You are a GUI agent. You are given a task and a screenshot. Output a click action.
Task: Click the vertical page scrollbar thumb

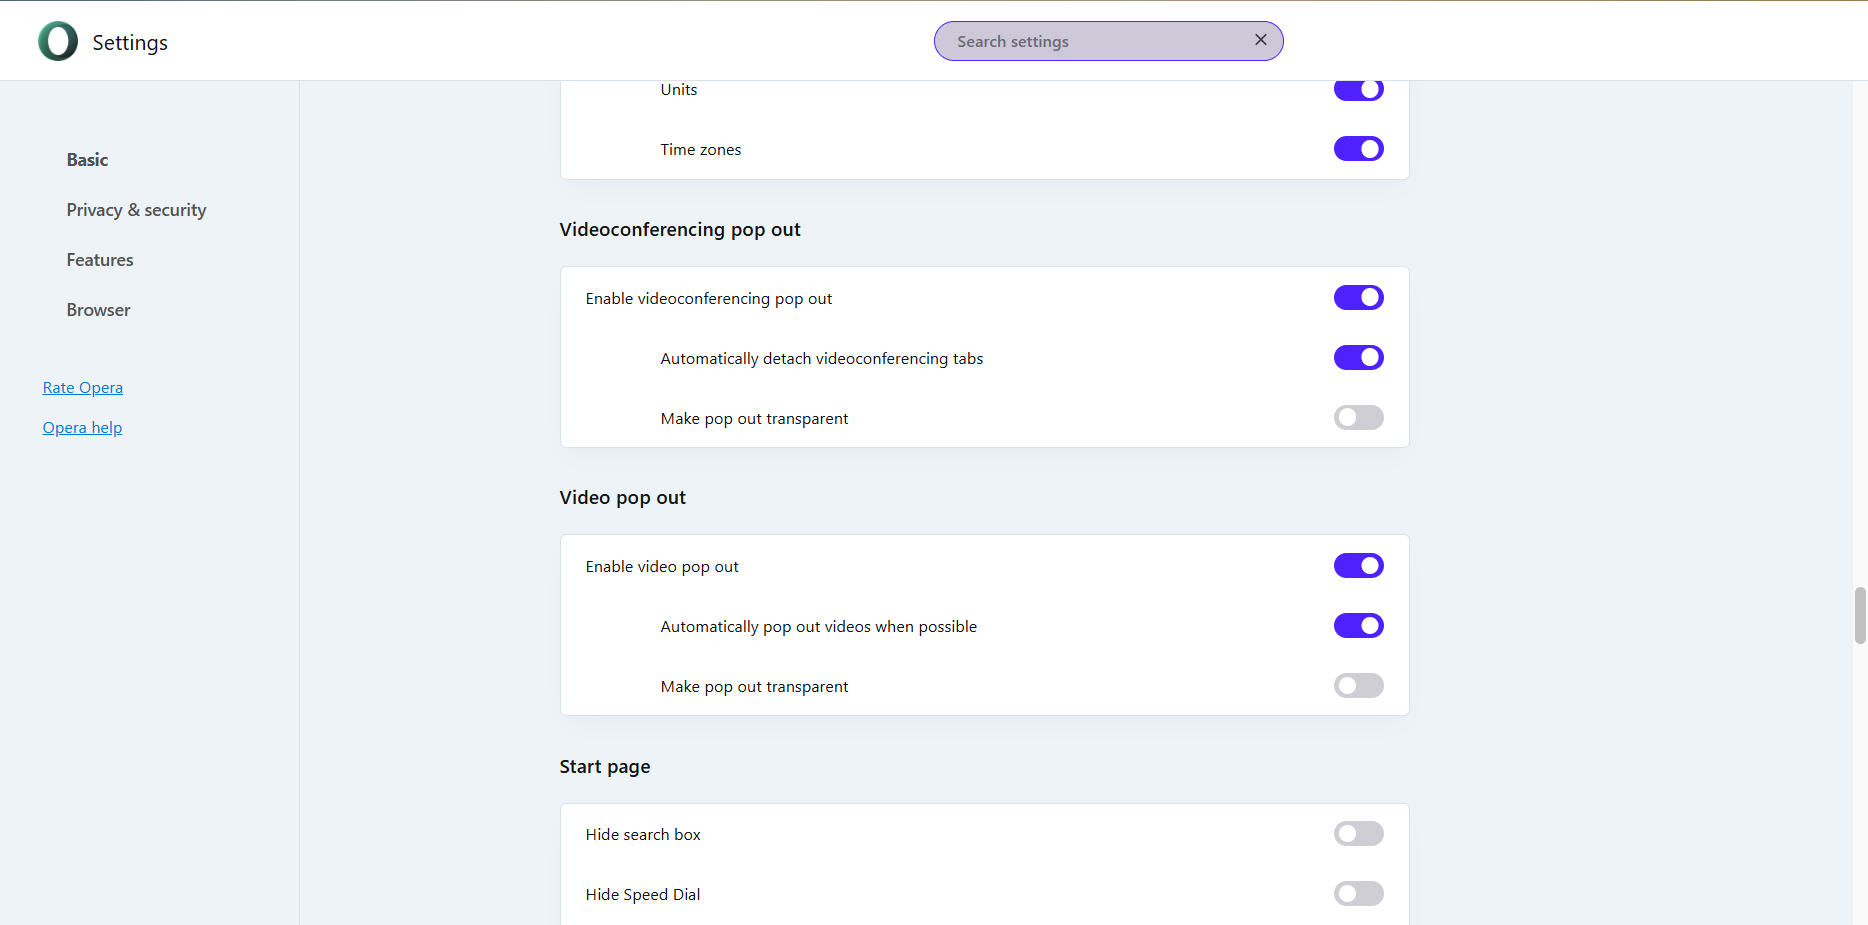pyautogui.click(x=1859, y=616)
